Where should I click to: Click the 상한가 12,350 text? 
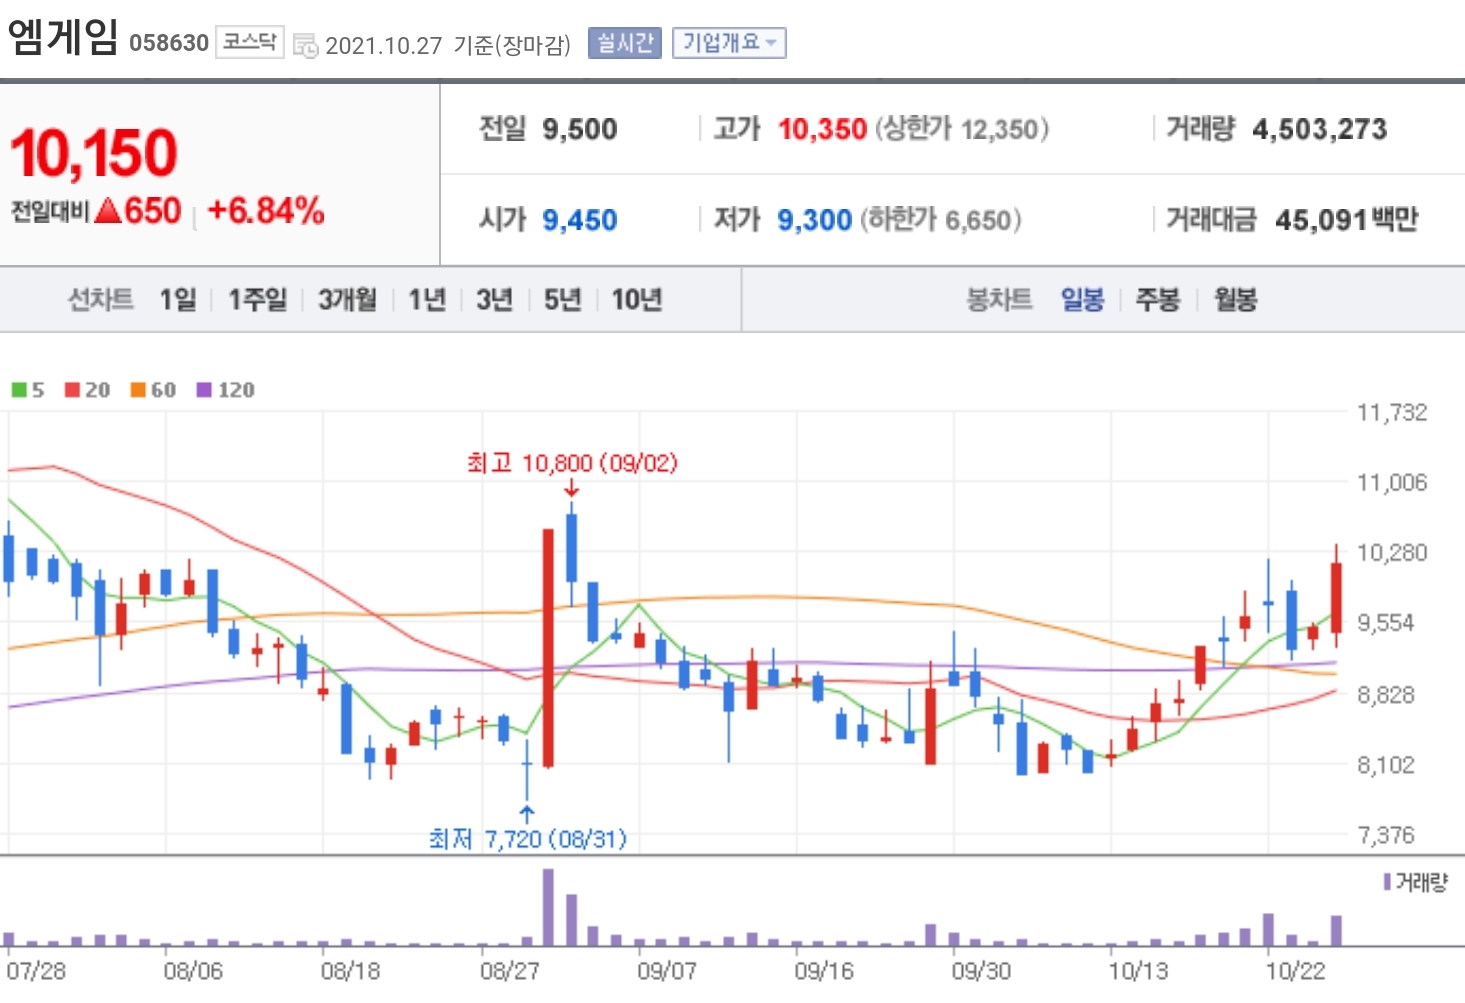coord(963,129)
